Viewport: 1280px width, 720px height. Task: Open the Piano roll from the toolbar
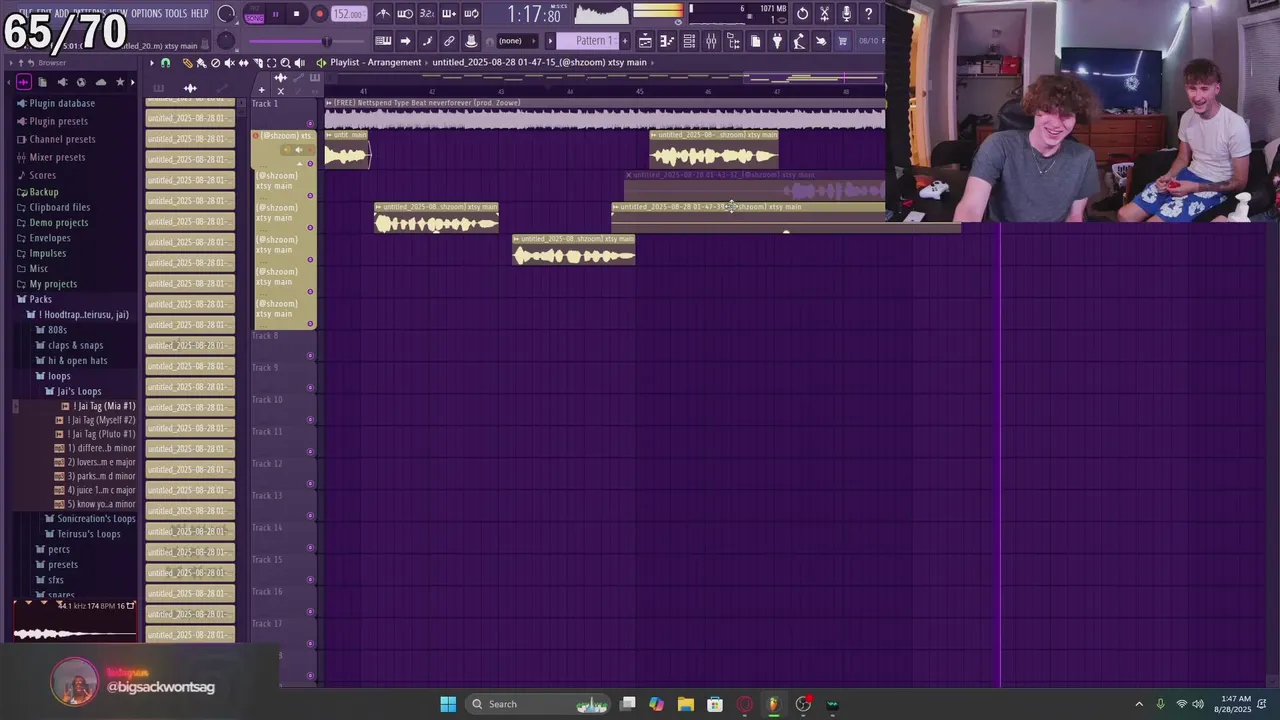pyautogui.click(x=668, y=41)
